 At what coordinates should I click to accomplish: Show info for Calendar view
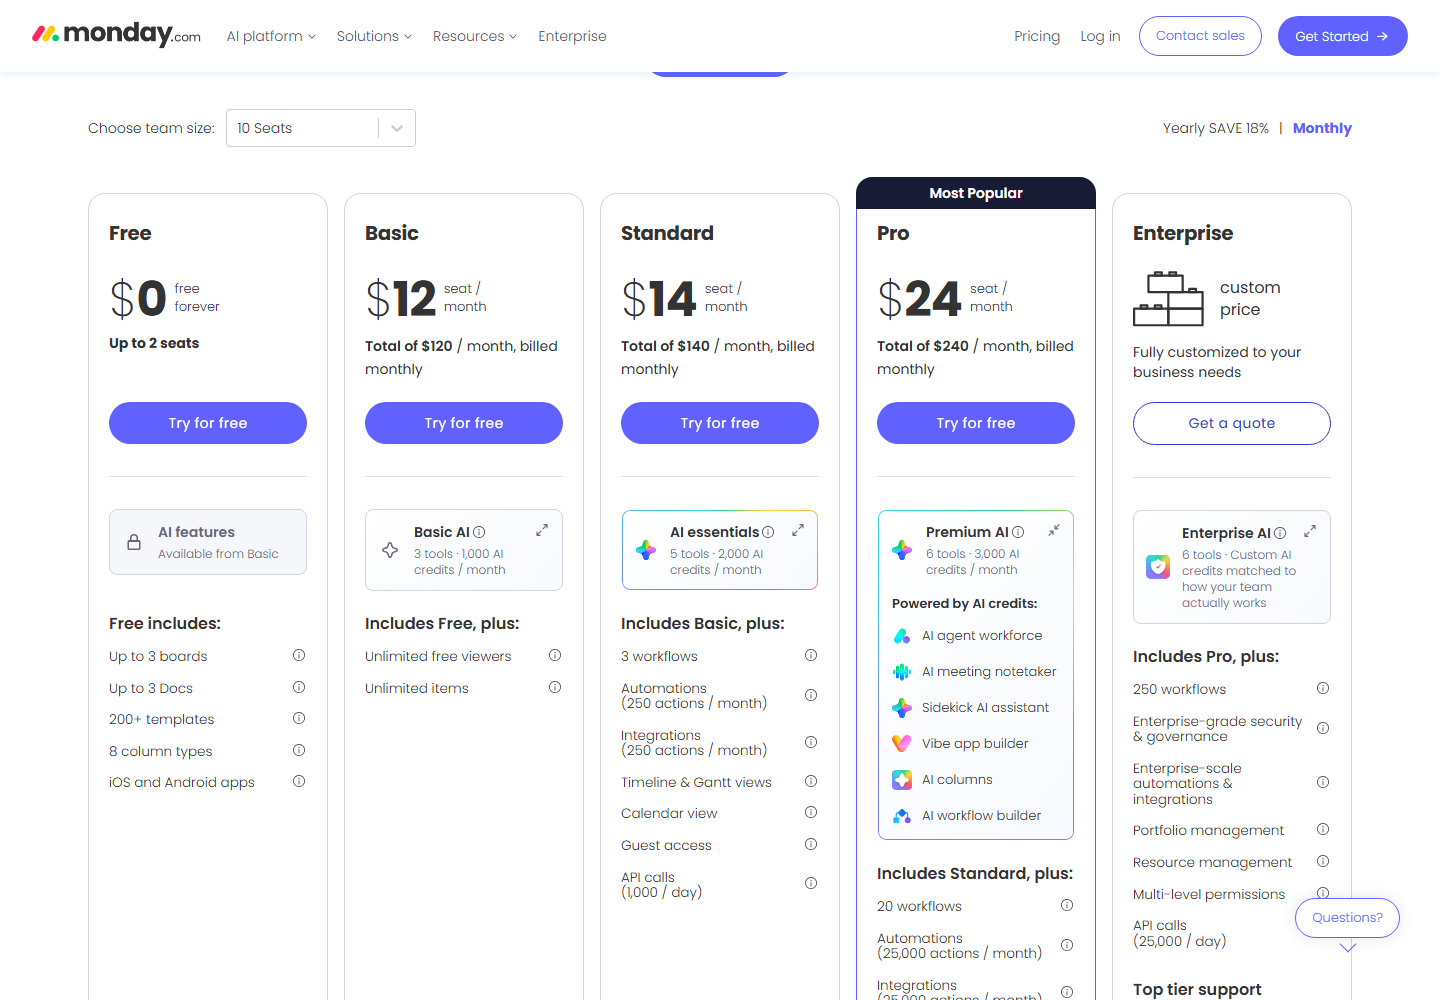point(811,813)
